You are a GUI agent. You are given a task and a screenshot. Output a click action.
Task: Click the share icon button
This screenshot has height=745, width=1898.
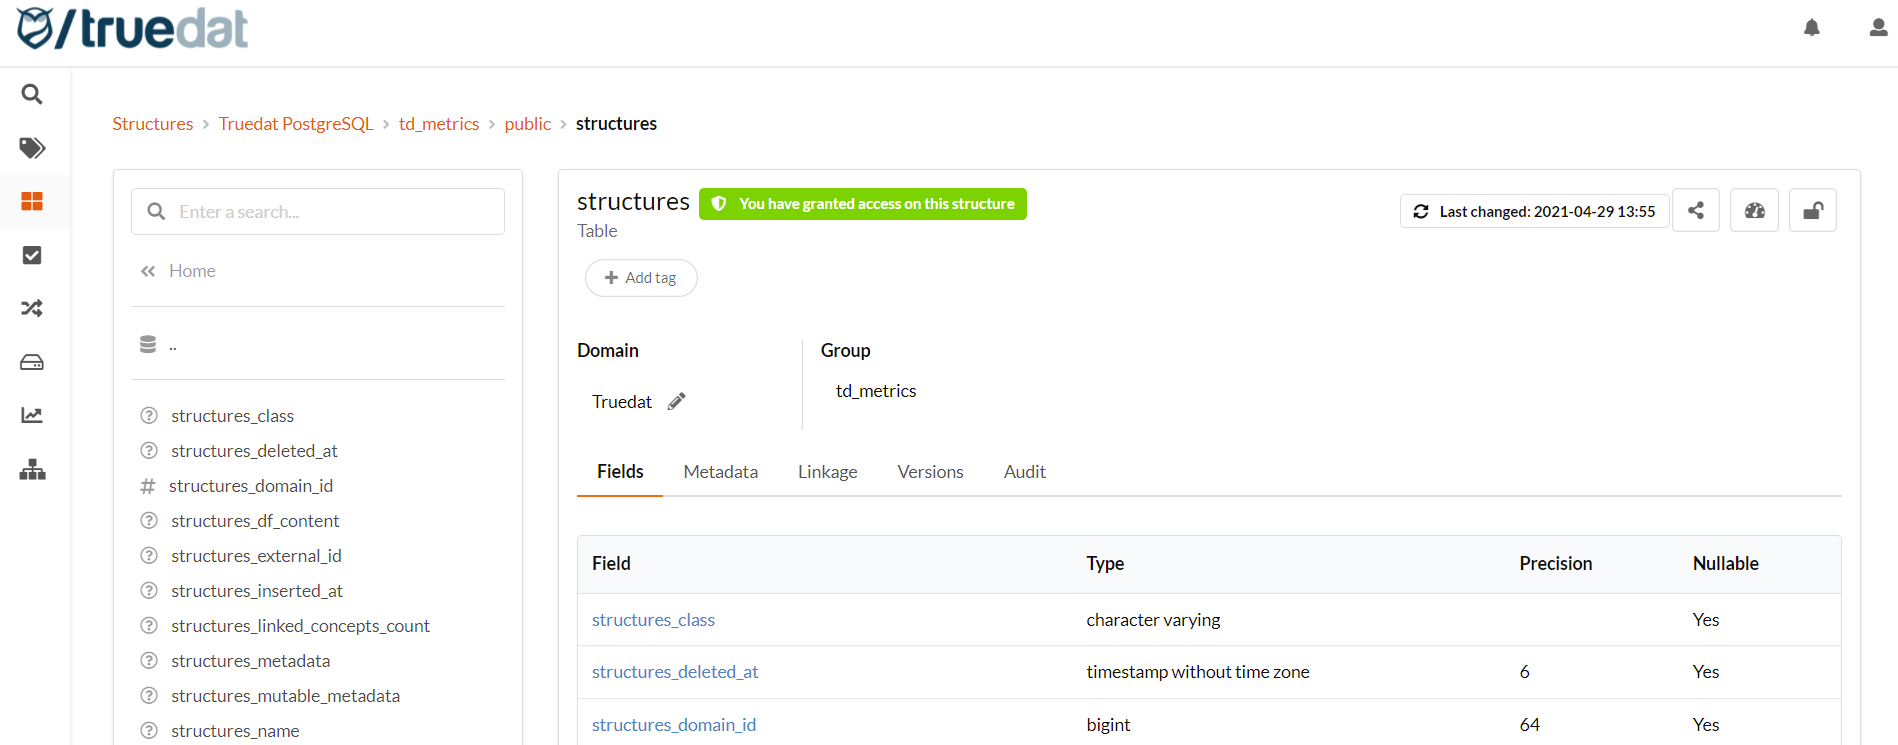point(1695,211)
